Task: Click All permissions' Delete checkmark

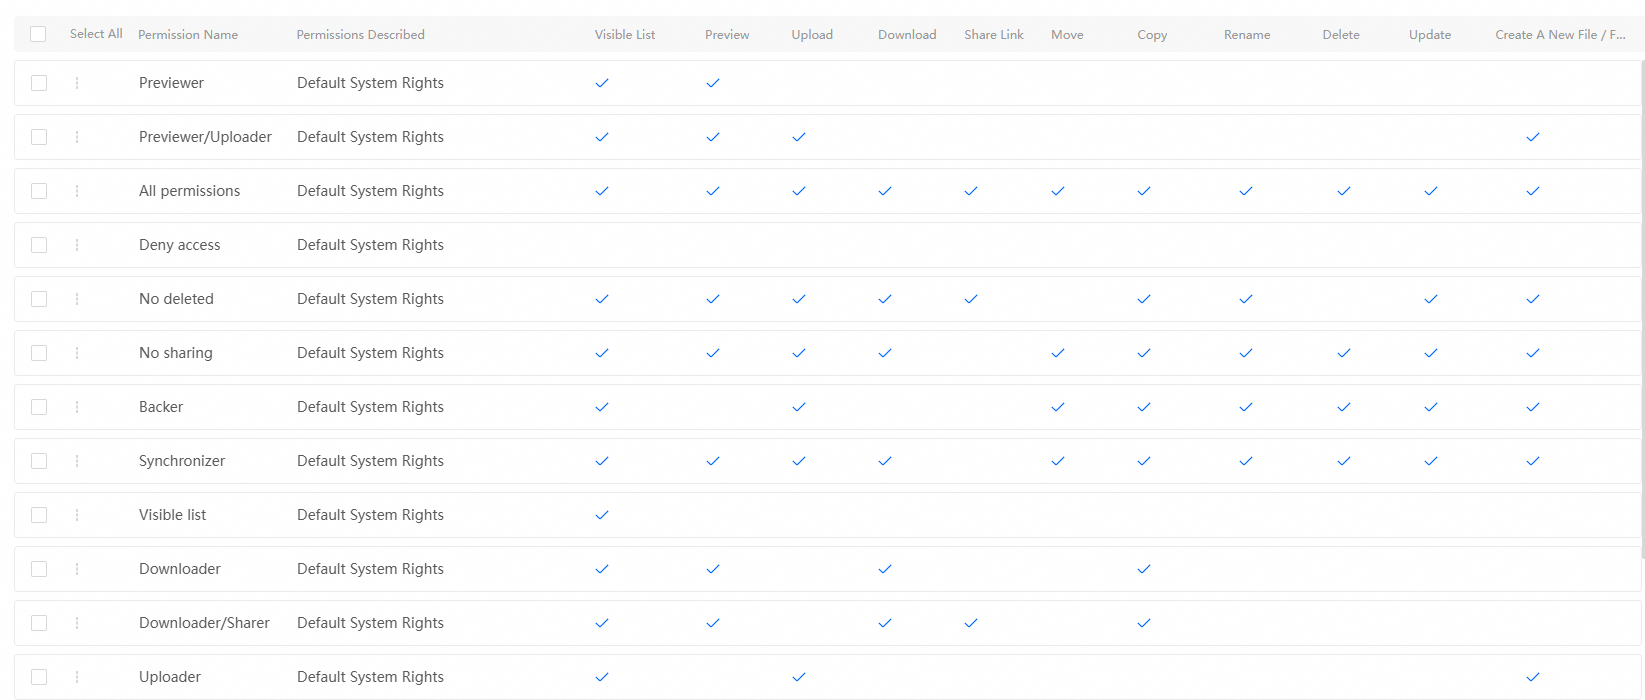Action: point(1344,191)
